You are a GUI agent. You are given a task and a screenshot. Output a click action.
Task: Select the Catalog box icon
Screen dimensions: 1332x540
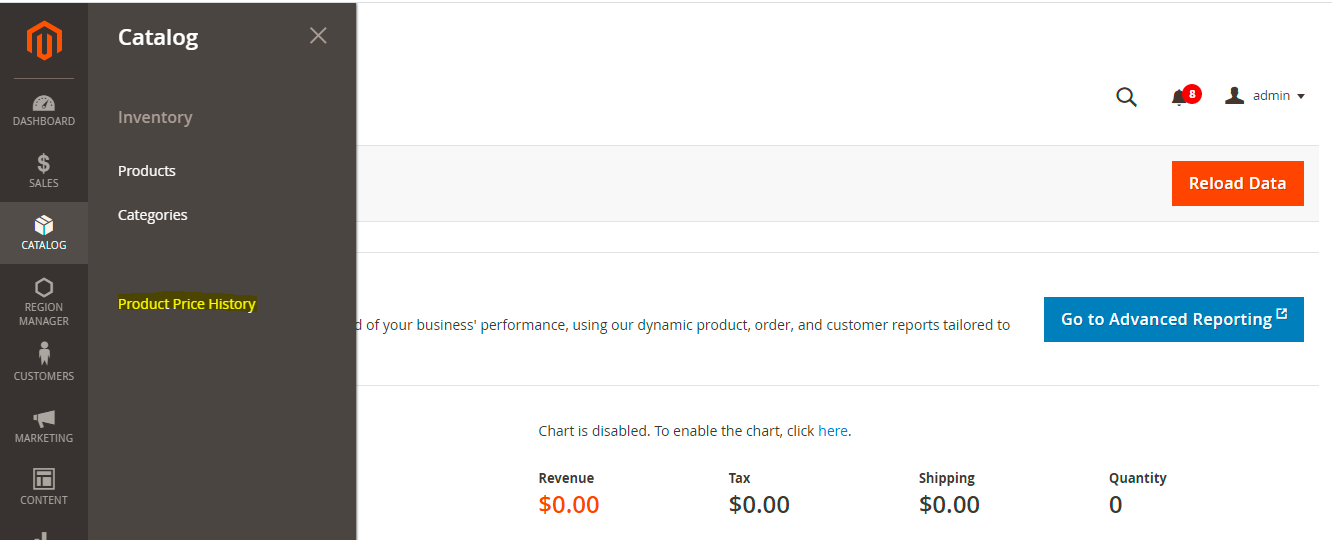coord(44,225)
